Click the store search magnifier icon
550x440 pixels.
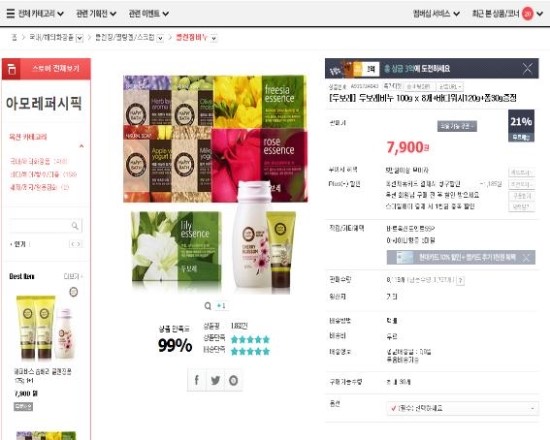pyautogui.click(x=75, y=226)
